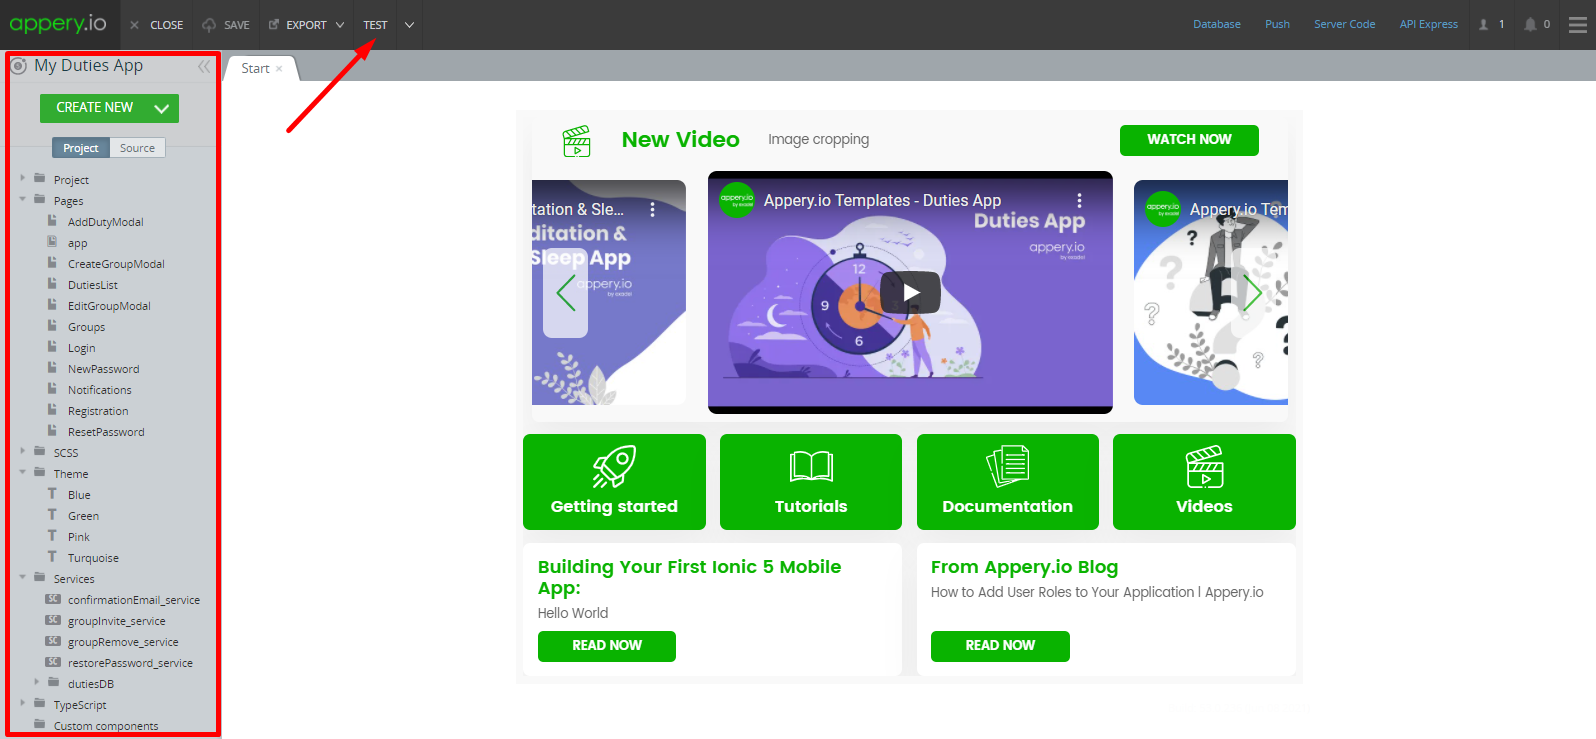The image size is (1596, 739).
Task: Click the EXPORT button
Action: (298, 25)
